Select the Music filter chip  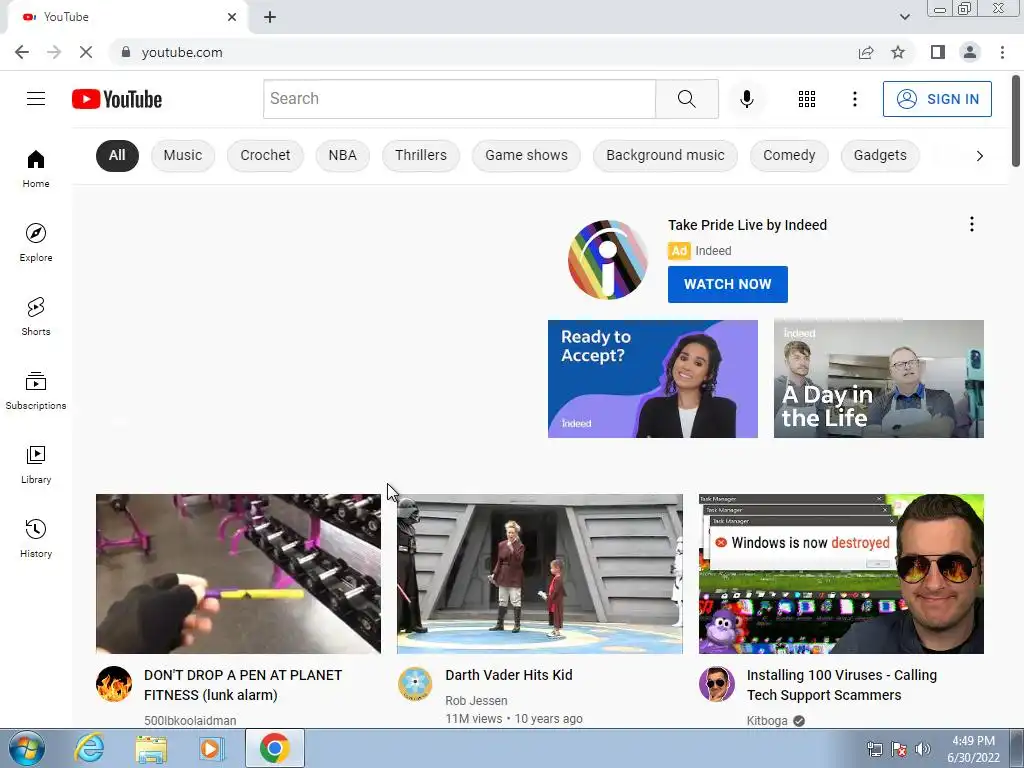183,155
